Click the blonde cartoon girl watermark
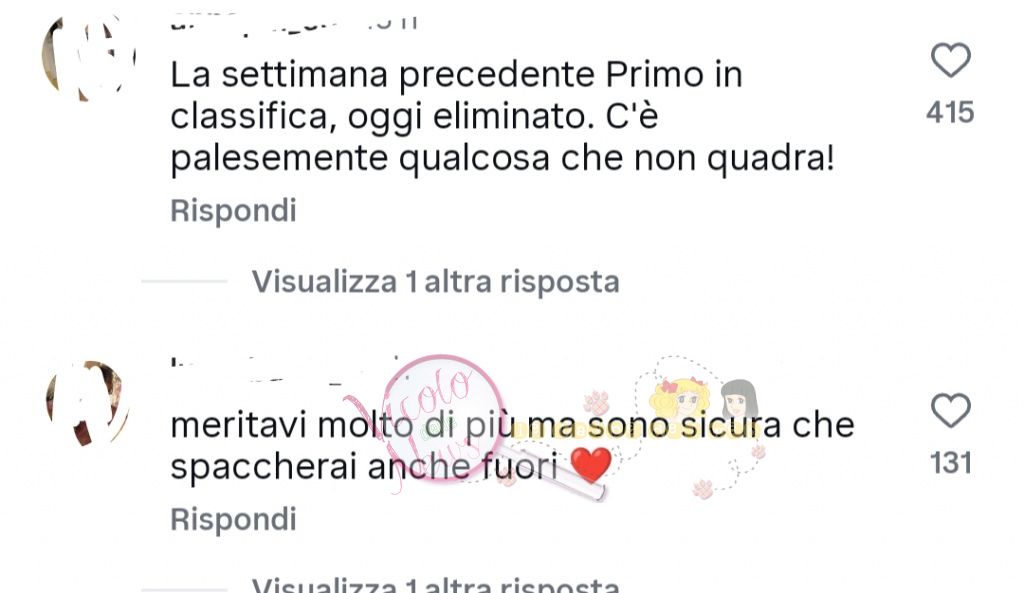Screen dimensions: 1024x593 tap(679, 397)
